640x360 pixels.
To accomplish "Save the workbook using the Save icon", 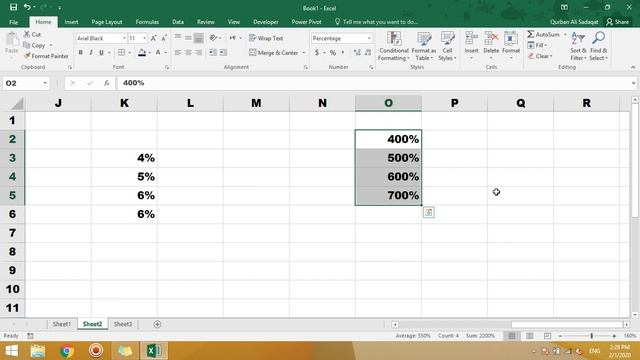I will point(13,7).
